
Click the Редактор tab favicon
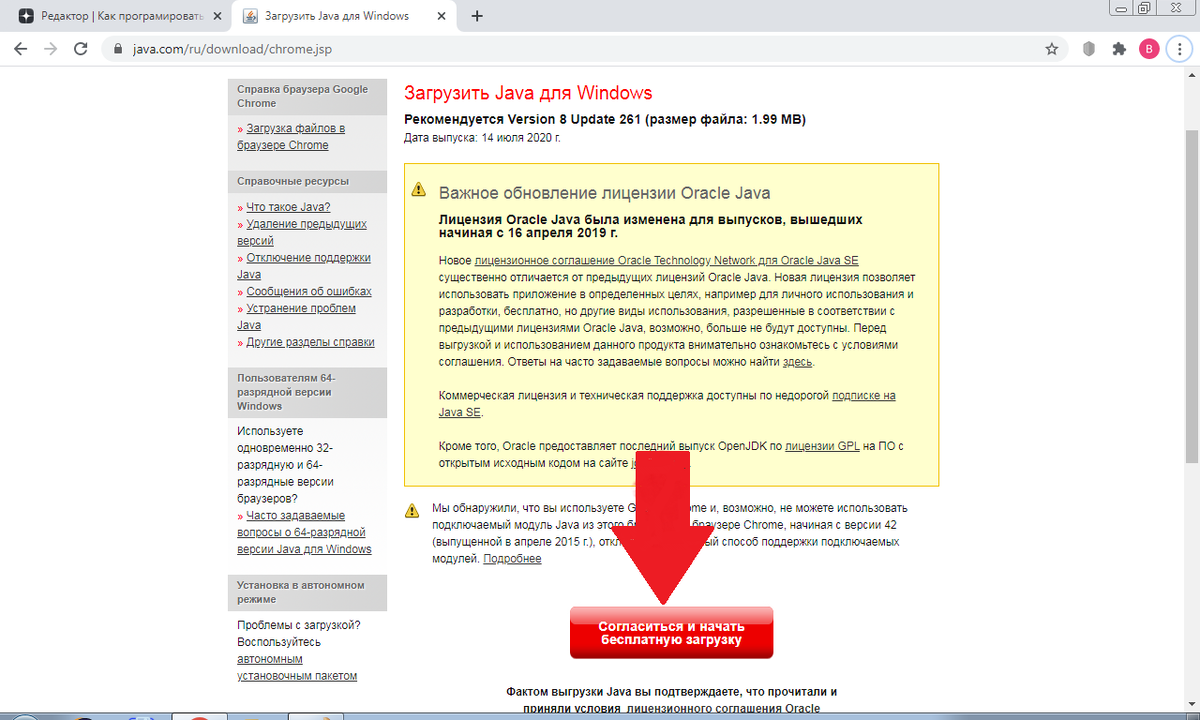[x=25, y=17]
